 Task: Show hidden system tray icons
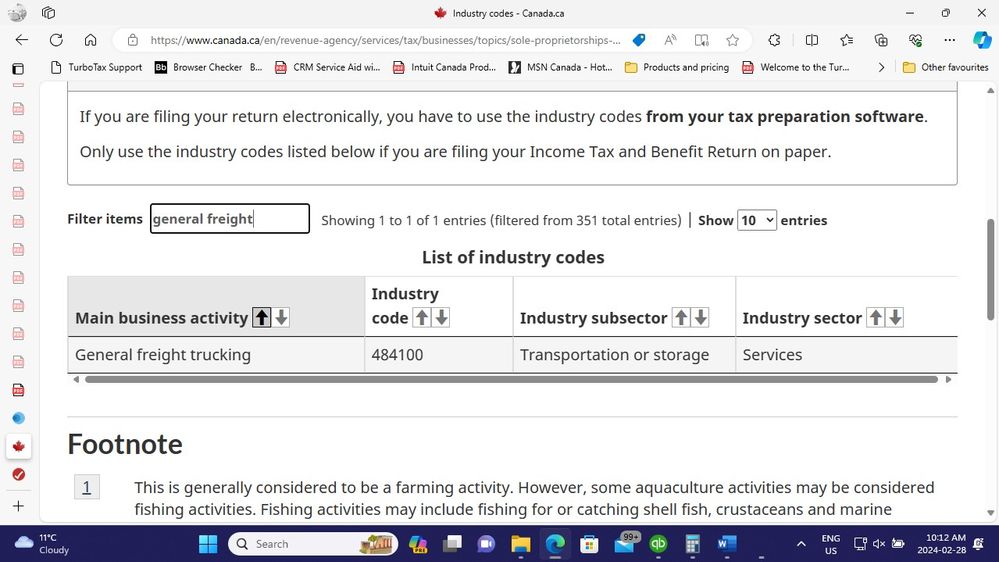800,544
